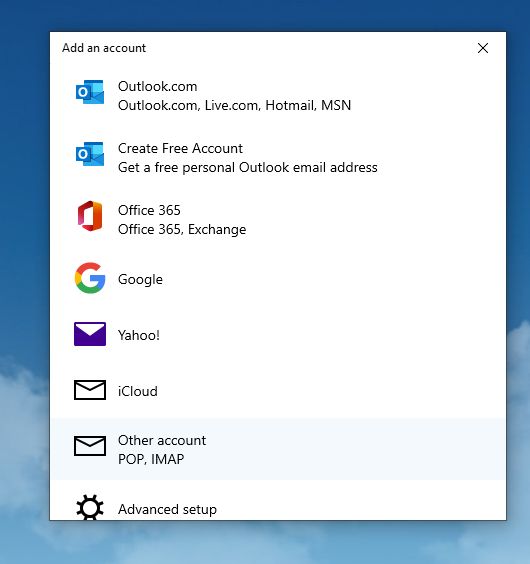Open the Advanced setup gear icon

[x=90, y=507]
